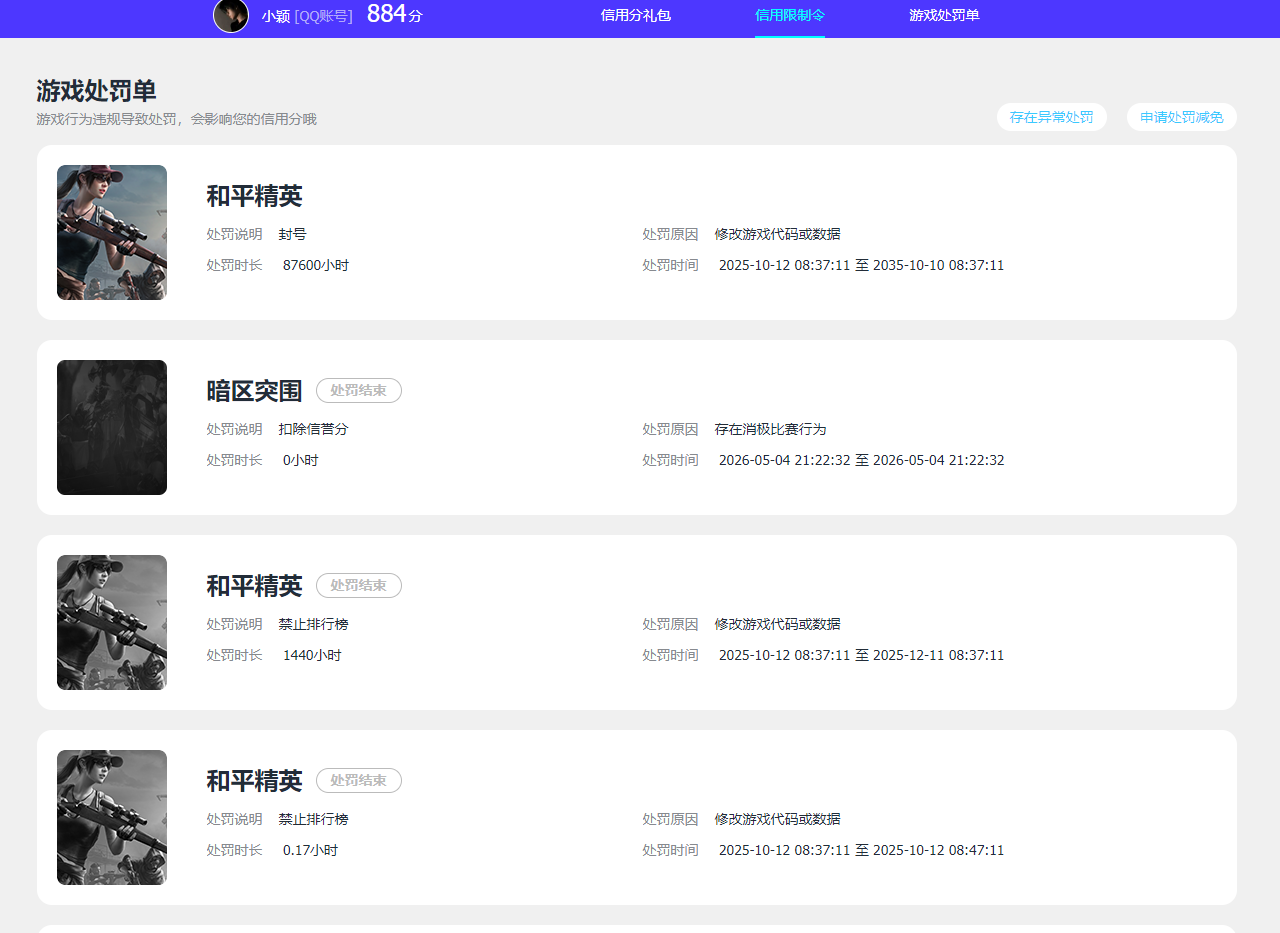Click the 存在消极比赛行为 reason text

tap(771, 429)
